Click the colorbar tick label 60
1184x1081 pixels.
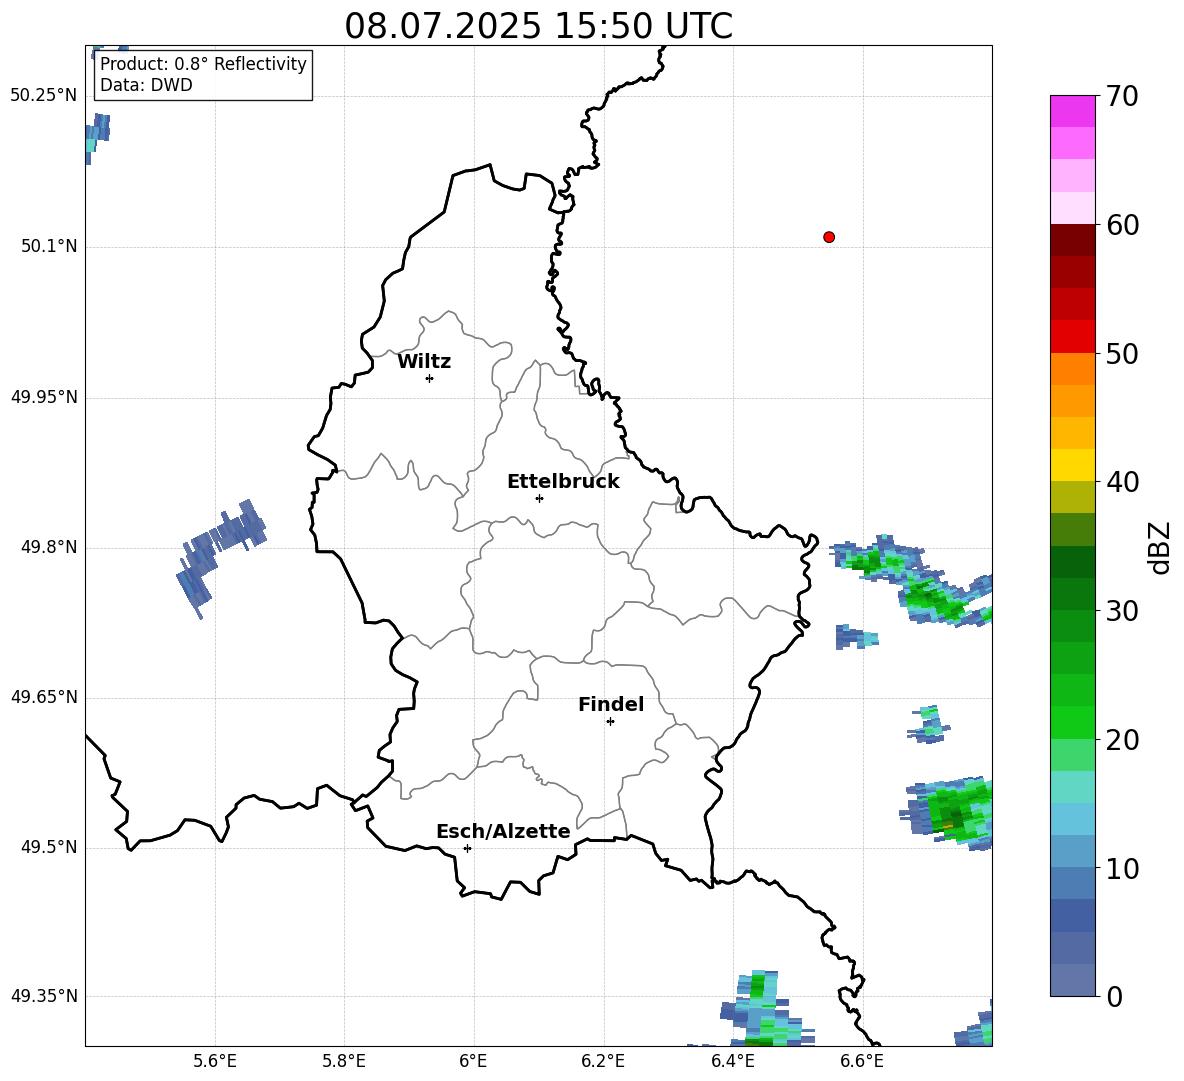1122,225
